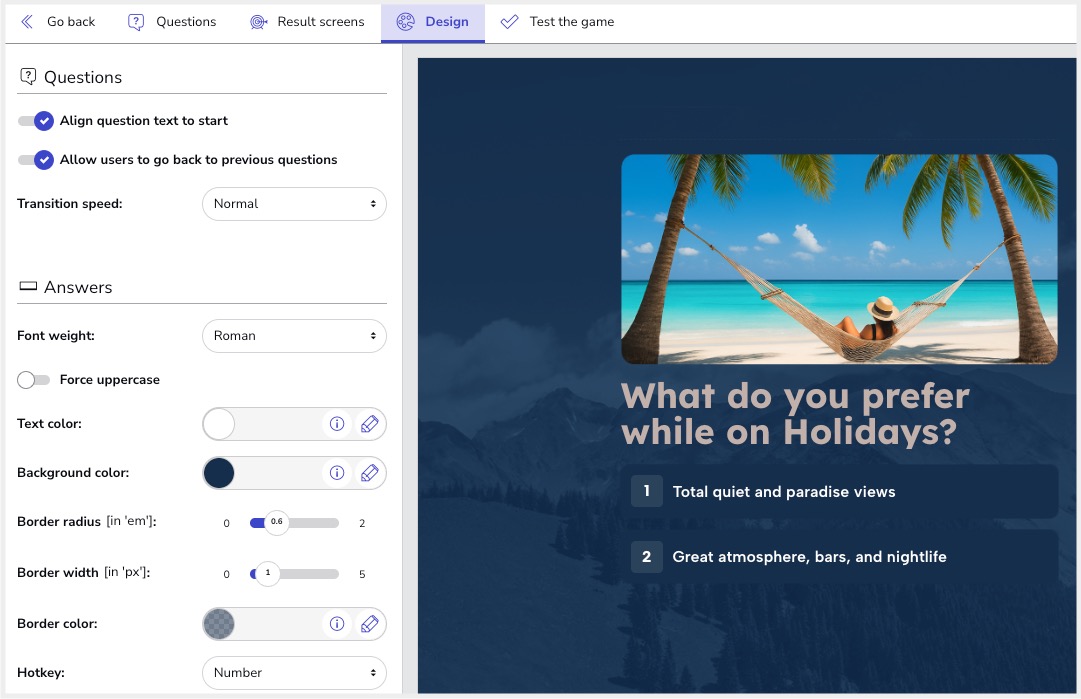Screen dimensions: 1081x699
Task: Toggle Allow users to go back option
Action: tap(36, 160)
